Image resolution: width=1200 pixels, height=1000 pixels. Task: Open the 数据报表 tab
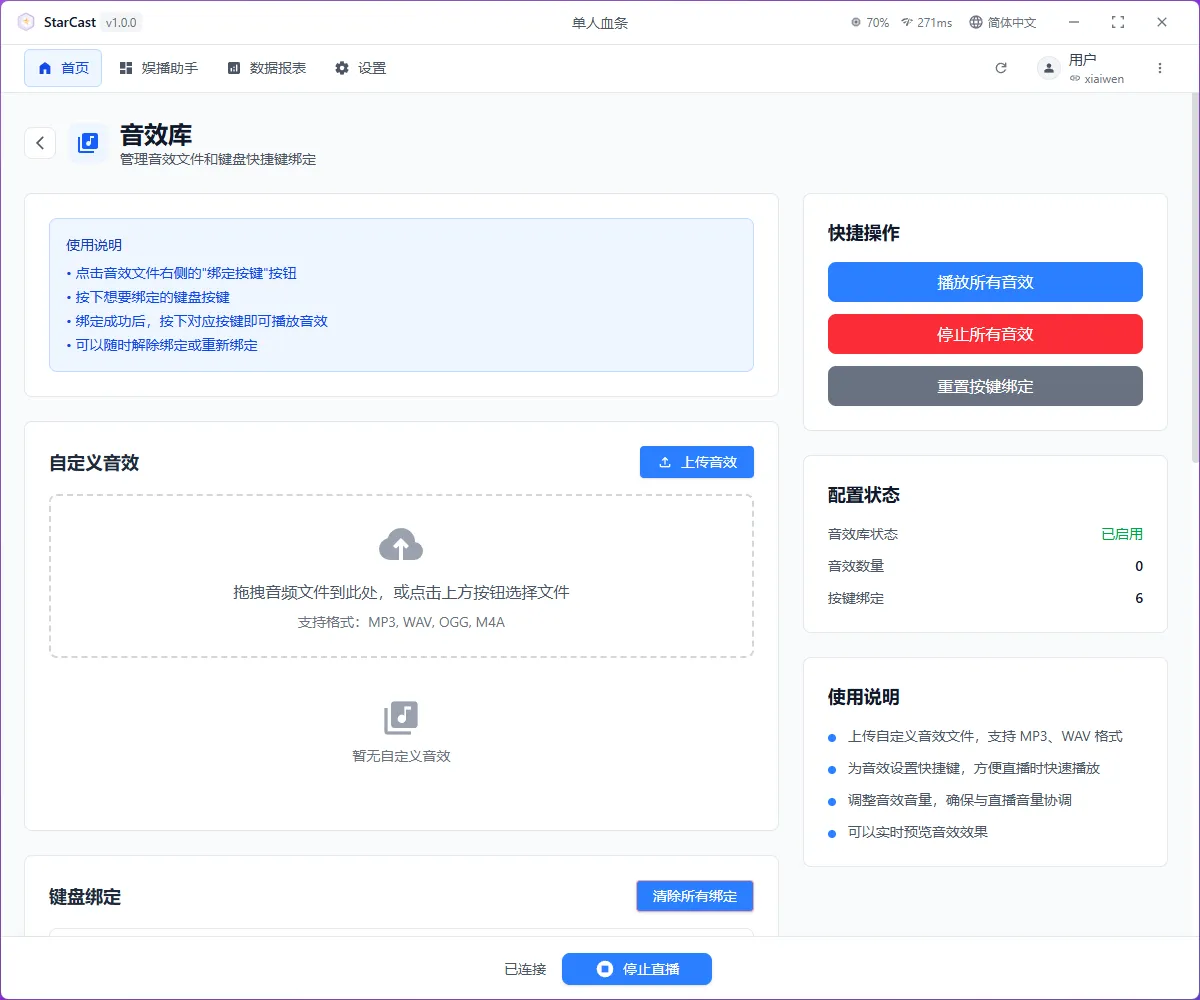click(266, 69)
